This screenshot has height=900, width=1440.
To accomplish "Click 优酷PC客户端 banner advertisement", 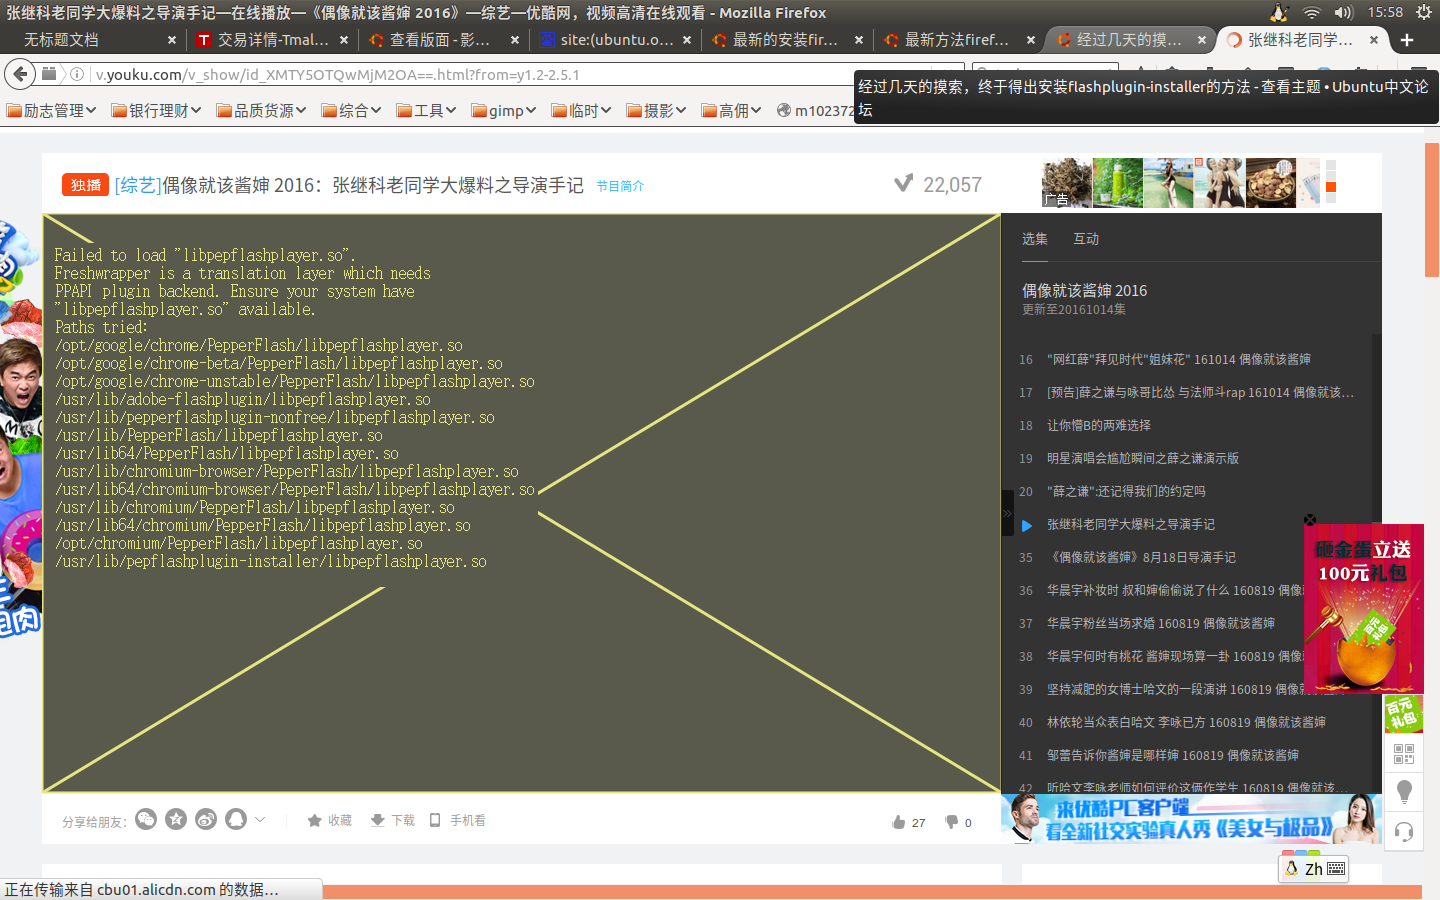I will 1191,819.
